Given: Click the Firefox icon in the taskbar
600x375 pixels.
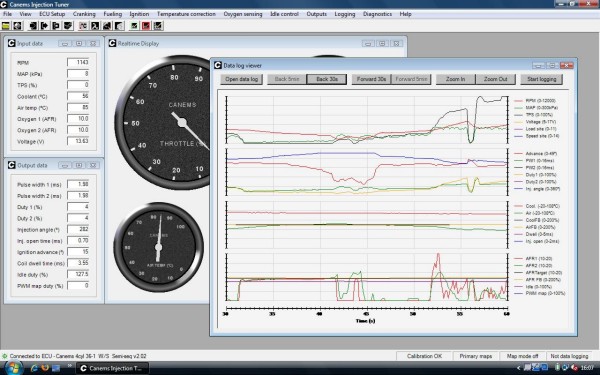Looking at the screenshot, I should [x=45, y=368].
